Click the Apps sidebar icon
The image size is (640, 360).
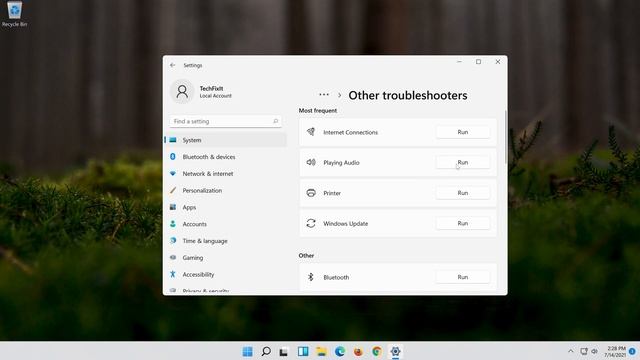click(x=173, y=207)
